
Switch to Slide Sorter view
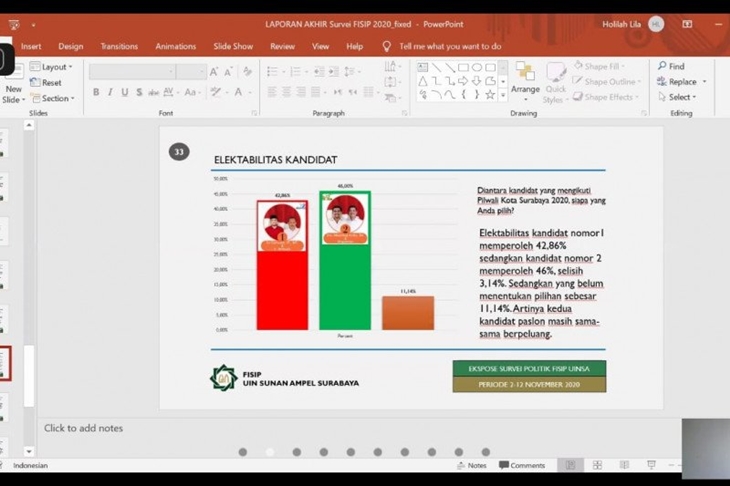point(597,465)
